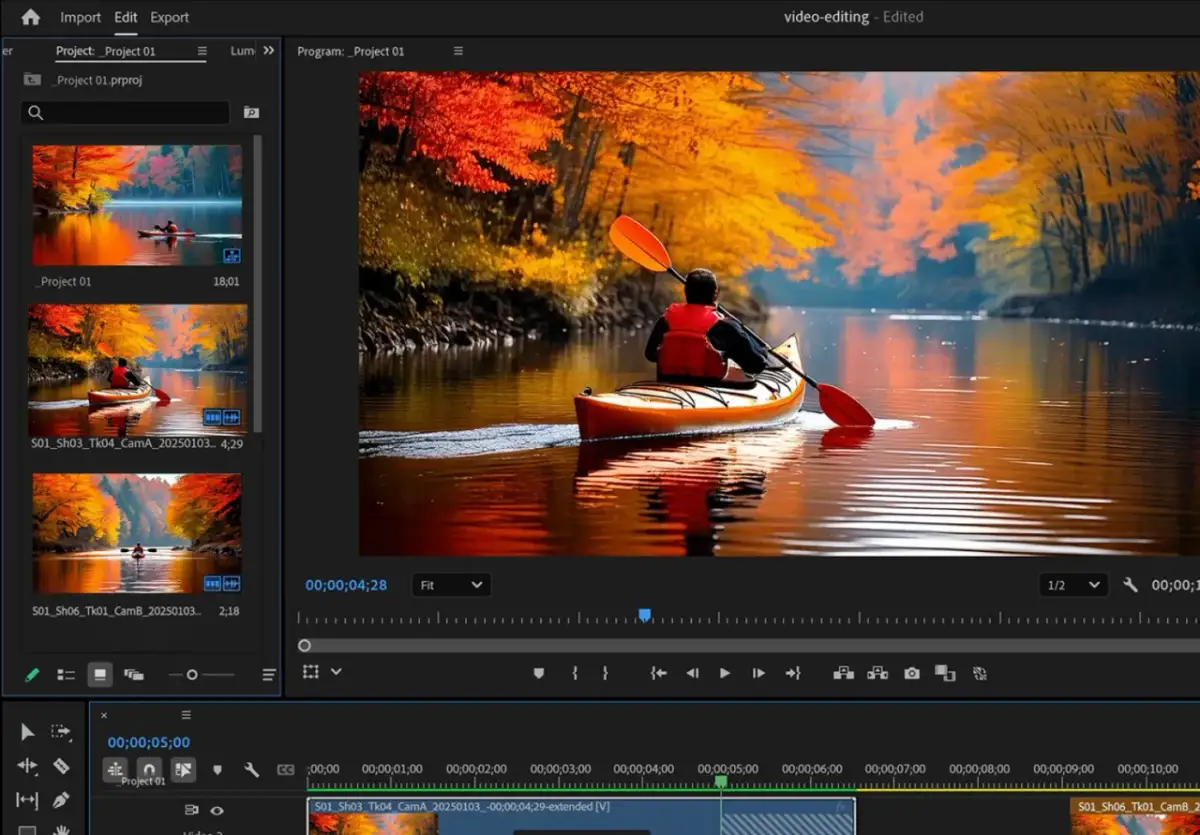Viewport: 1200px width, 835px height.
Task: Open timeline display settings wrench
Action: (x=251, y=770)
